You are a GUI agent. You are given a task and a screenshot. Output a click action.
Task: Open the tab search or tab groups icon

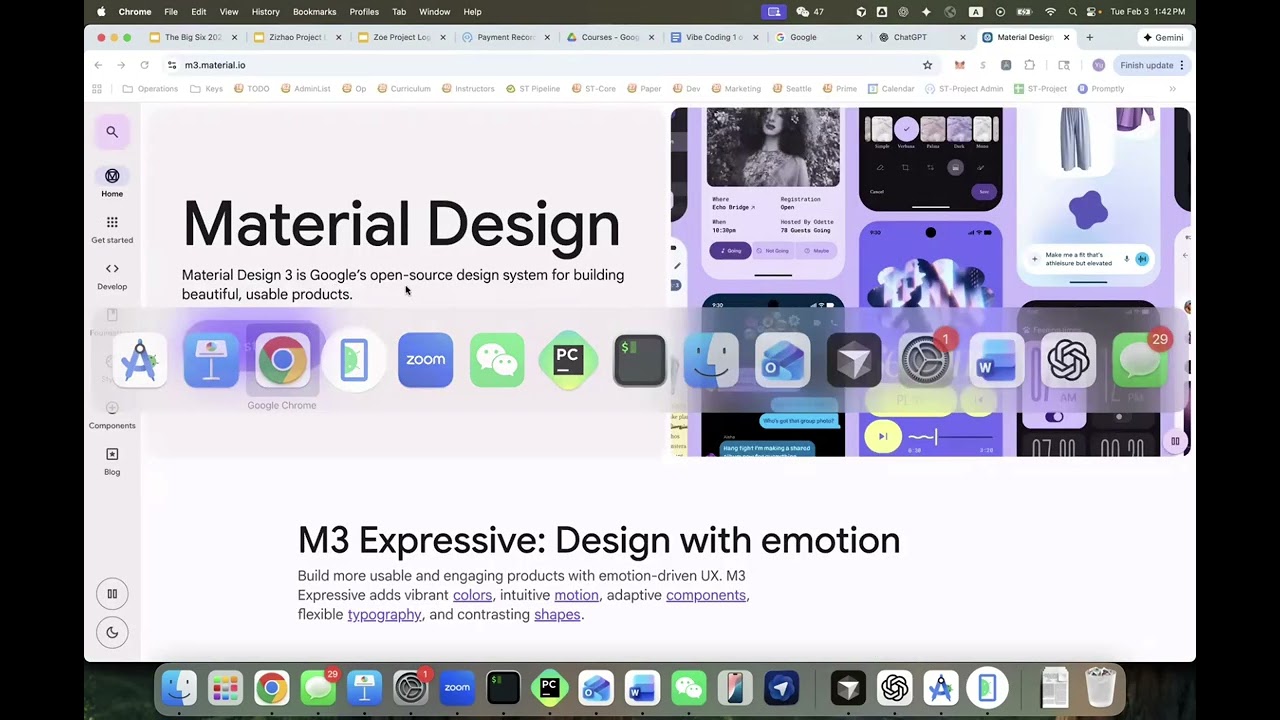click(1064, 65)
